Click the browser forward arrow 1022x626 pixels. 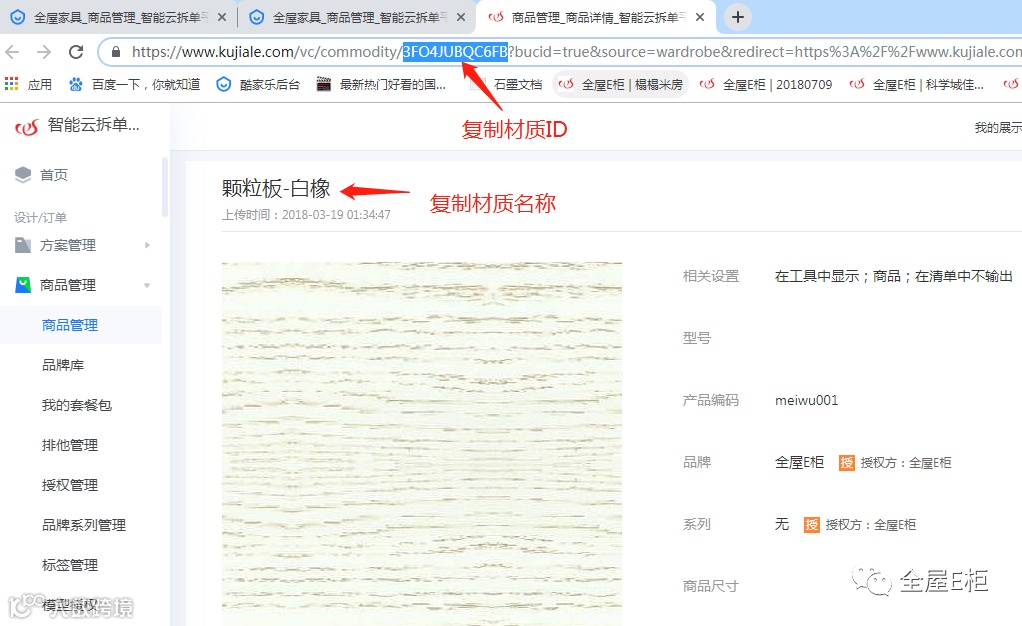click(x=44, y=52)
